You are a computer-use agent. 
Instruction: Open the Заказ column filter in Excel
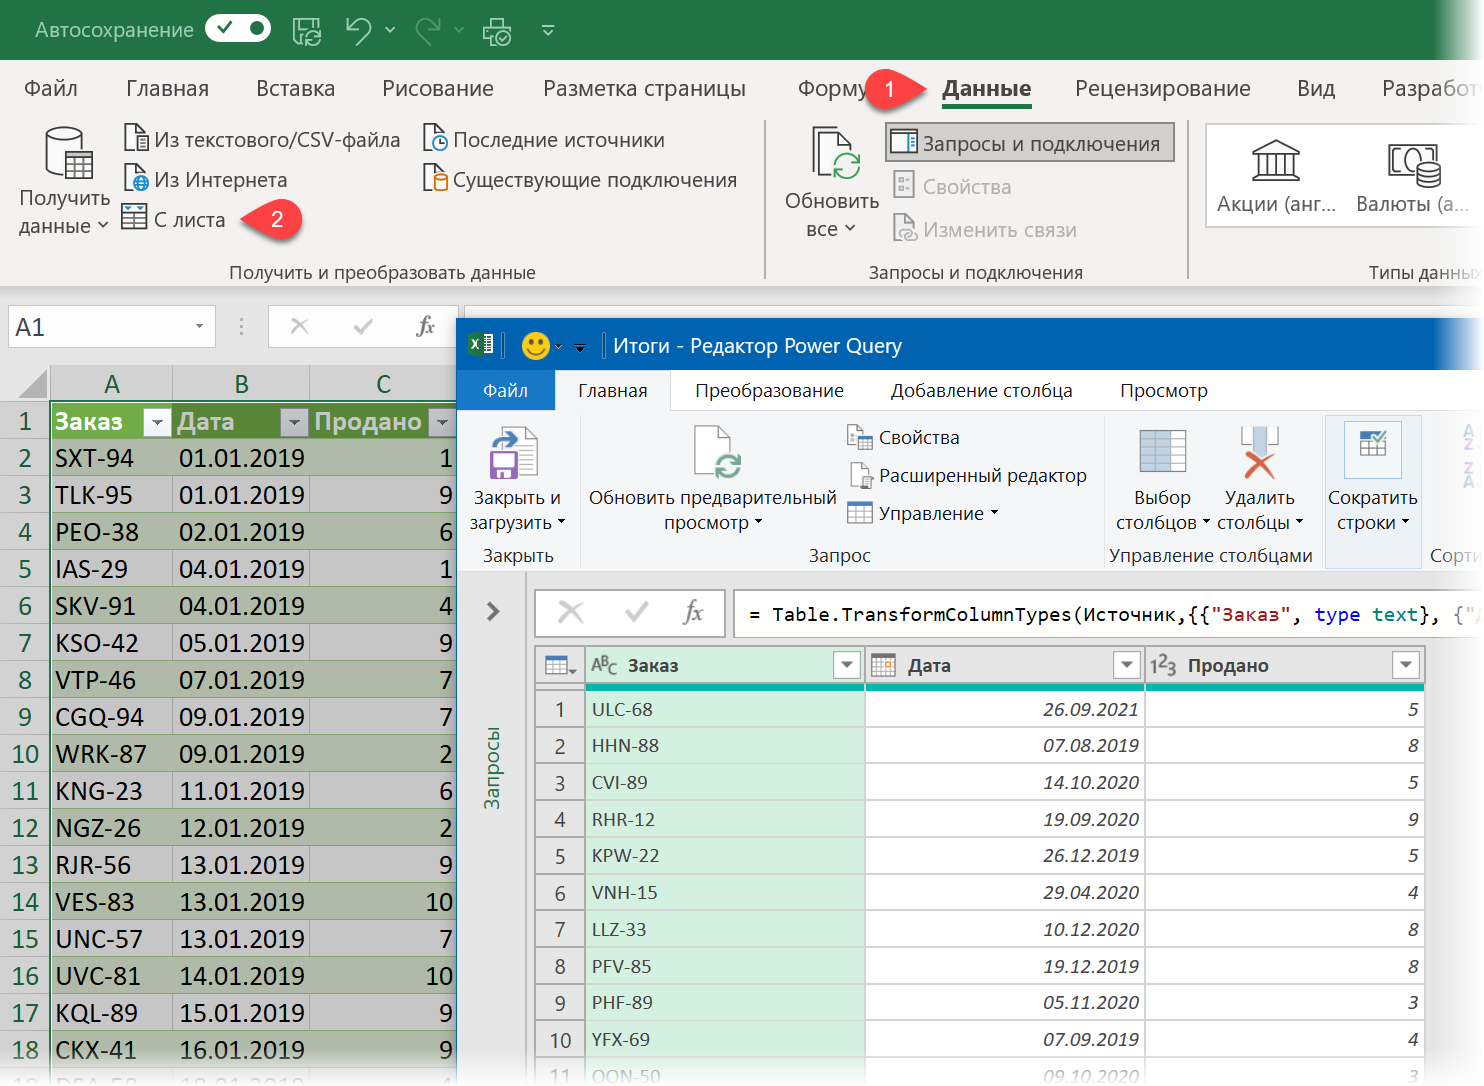(x=157, y=423)
